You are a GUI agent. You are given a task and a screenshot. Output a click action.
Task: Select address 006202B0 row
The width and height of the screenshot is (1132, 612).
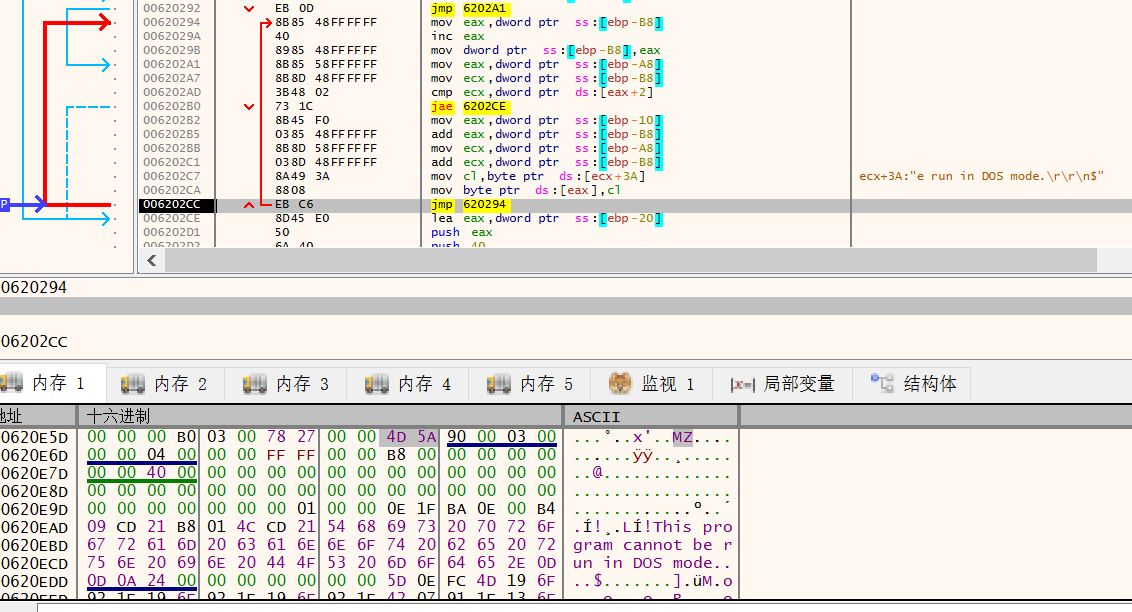[x=172, y=106]
